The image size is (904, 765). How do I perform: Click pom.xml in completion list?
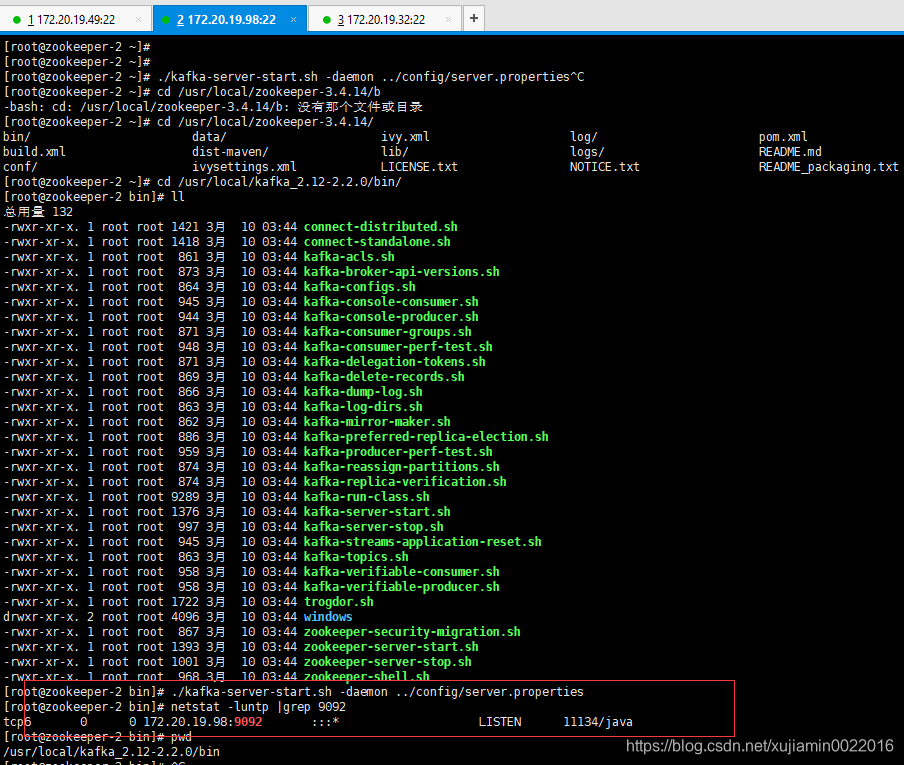783,137
